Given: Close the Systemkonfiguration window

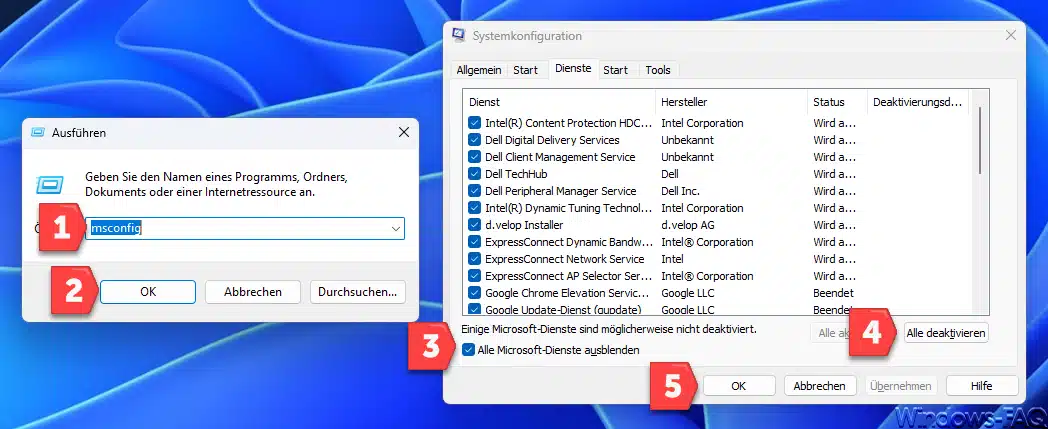Looking at the screenshot, I should [1011, 36].
